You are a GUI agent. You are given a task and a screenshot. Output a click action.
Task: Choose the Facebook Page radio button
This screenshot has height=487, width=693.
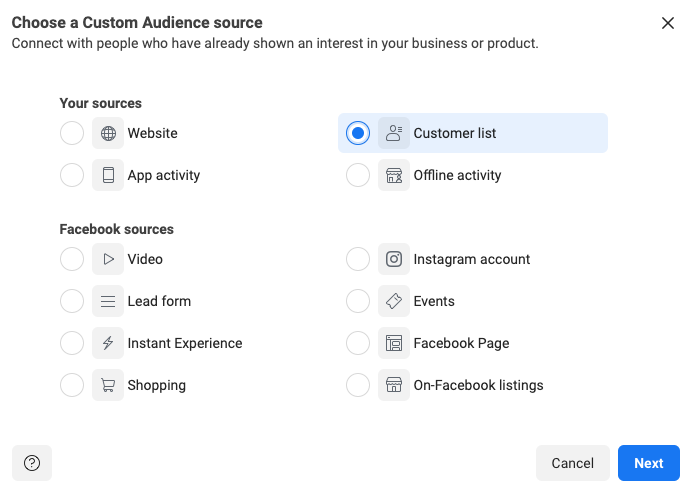pyautogui.click(x=358, y=343)
